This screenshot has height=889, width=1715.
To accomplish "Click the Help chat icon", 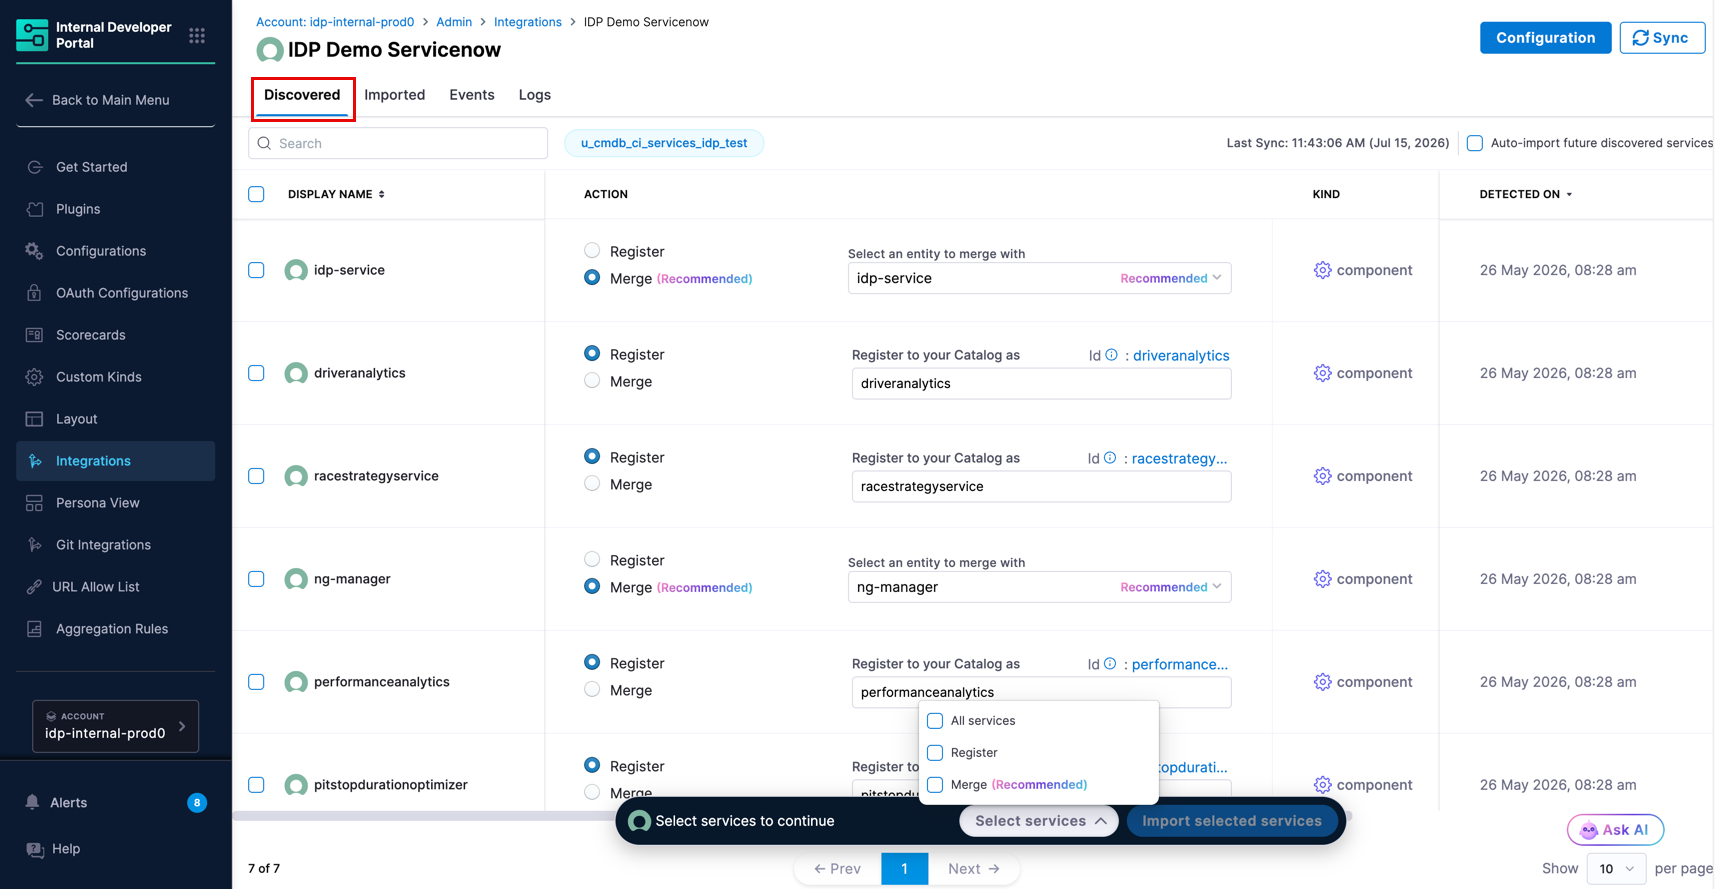I will pos(35,849).
